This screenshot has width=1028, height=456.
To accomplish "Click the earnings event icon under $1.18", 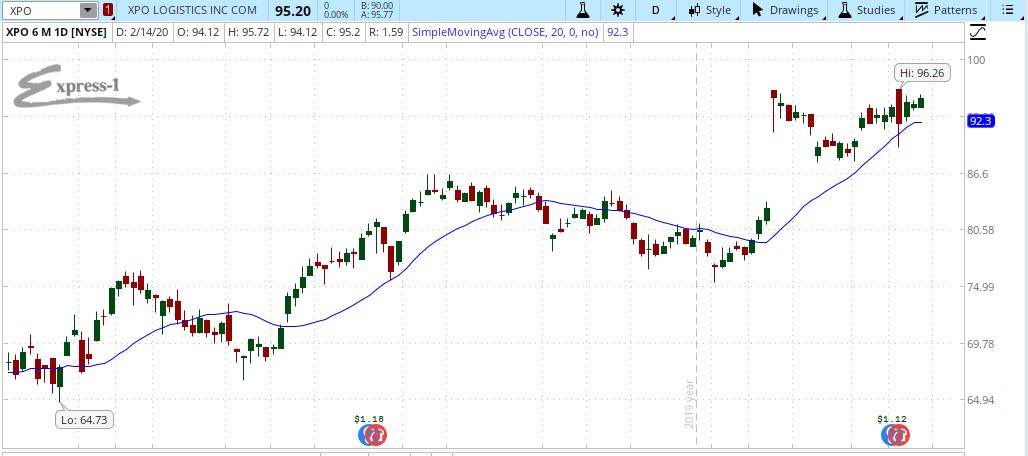I will [x=372, y=434].
